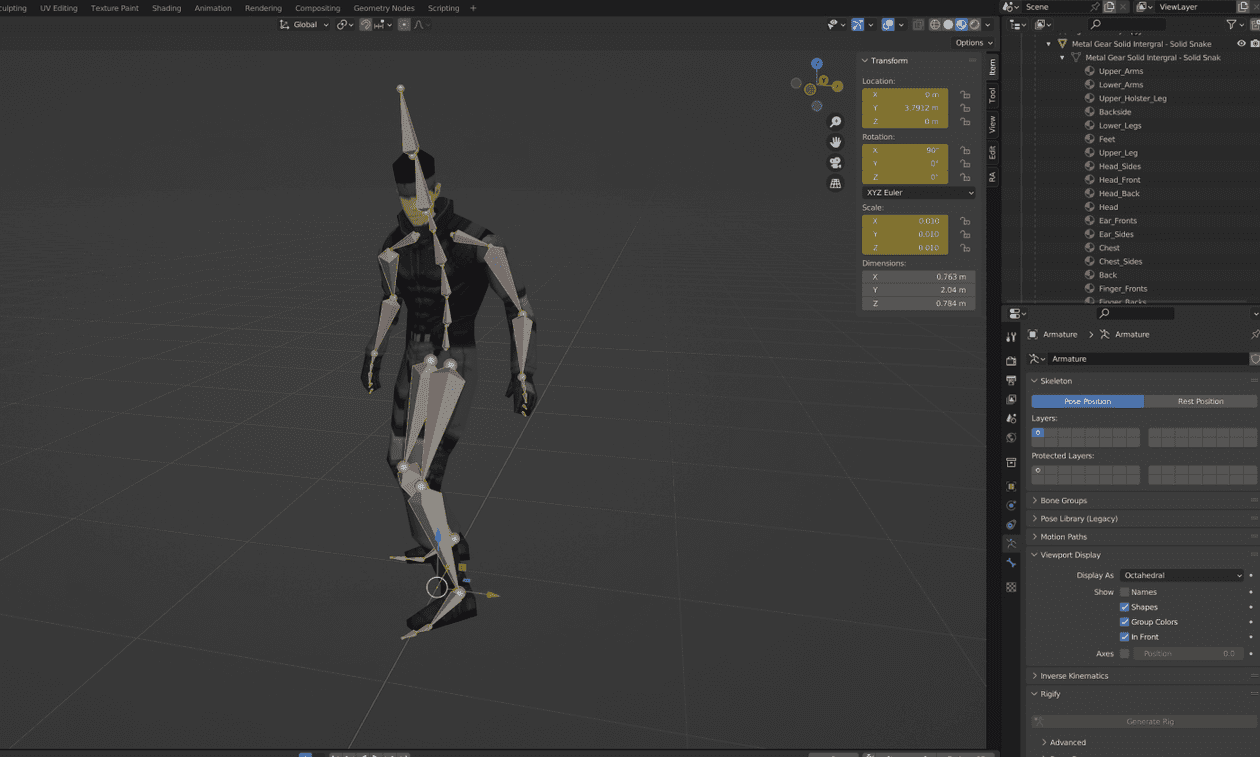Click the Dimensions Y value field
This screenshot has width=1260, height=757.
(x=918, y=290)
